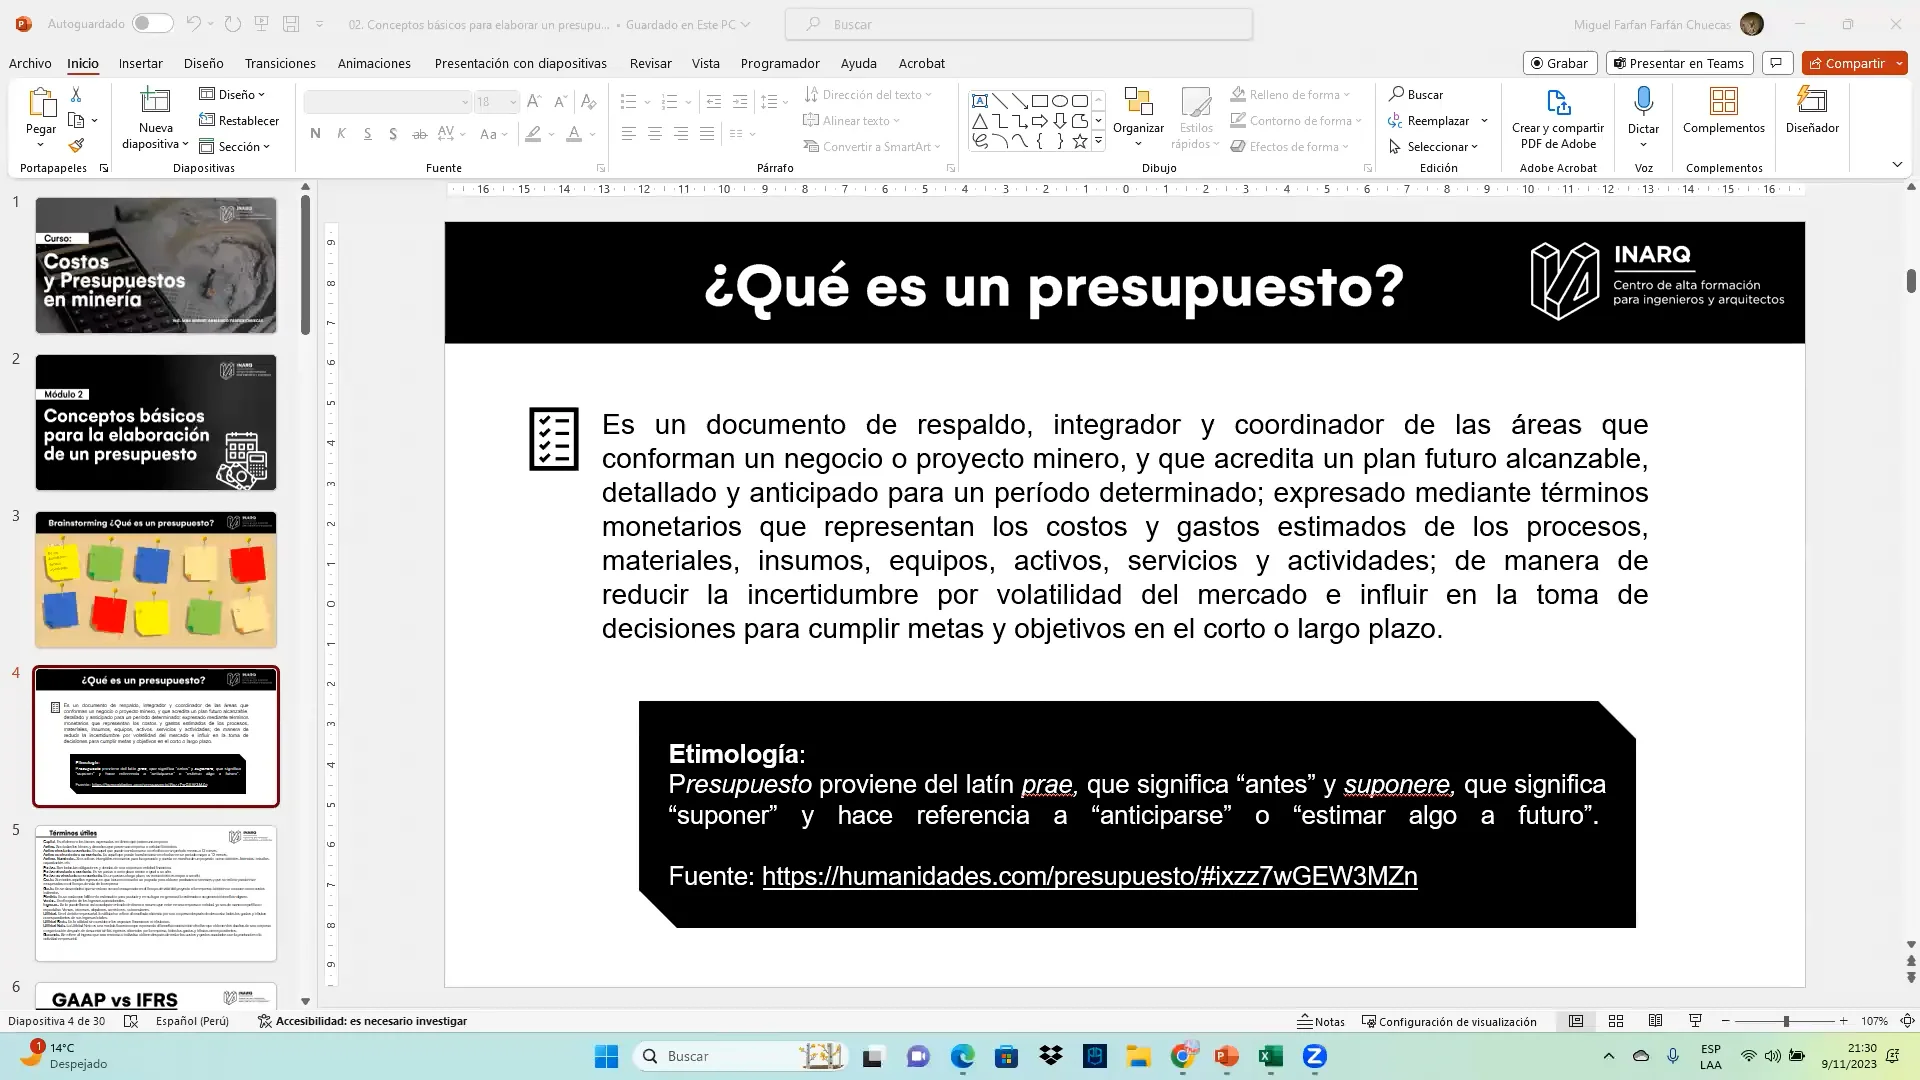Click the Copiar formato brush

tap(78, 145)
